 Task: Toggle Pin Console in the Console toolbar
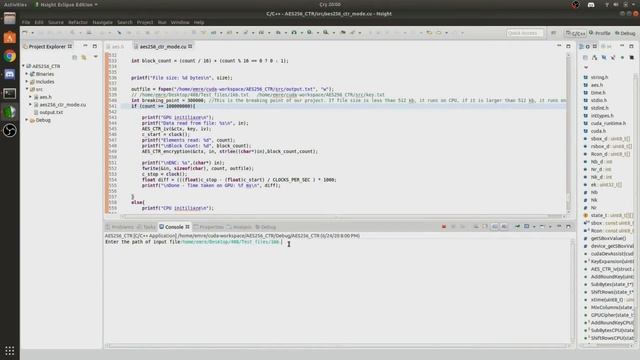point(517,227)
